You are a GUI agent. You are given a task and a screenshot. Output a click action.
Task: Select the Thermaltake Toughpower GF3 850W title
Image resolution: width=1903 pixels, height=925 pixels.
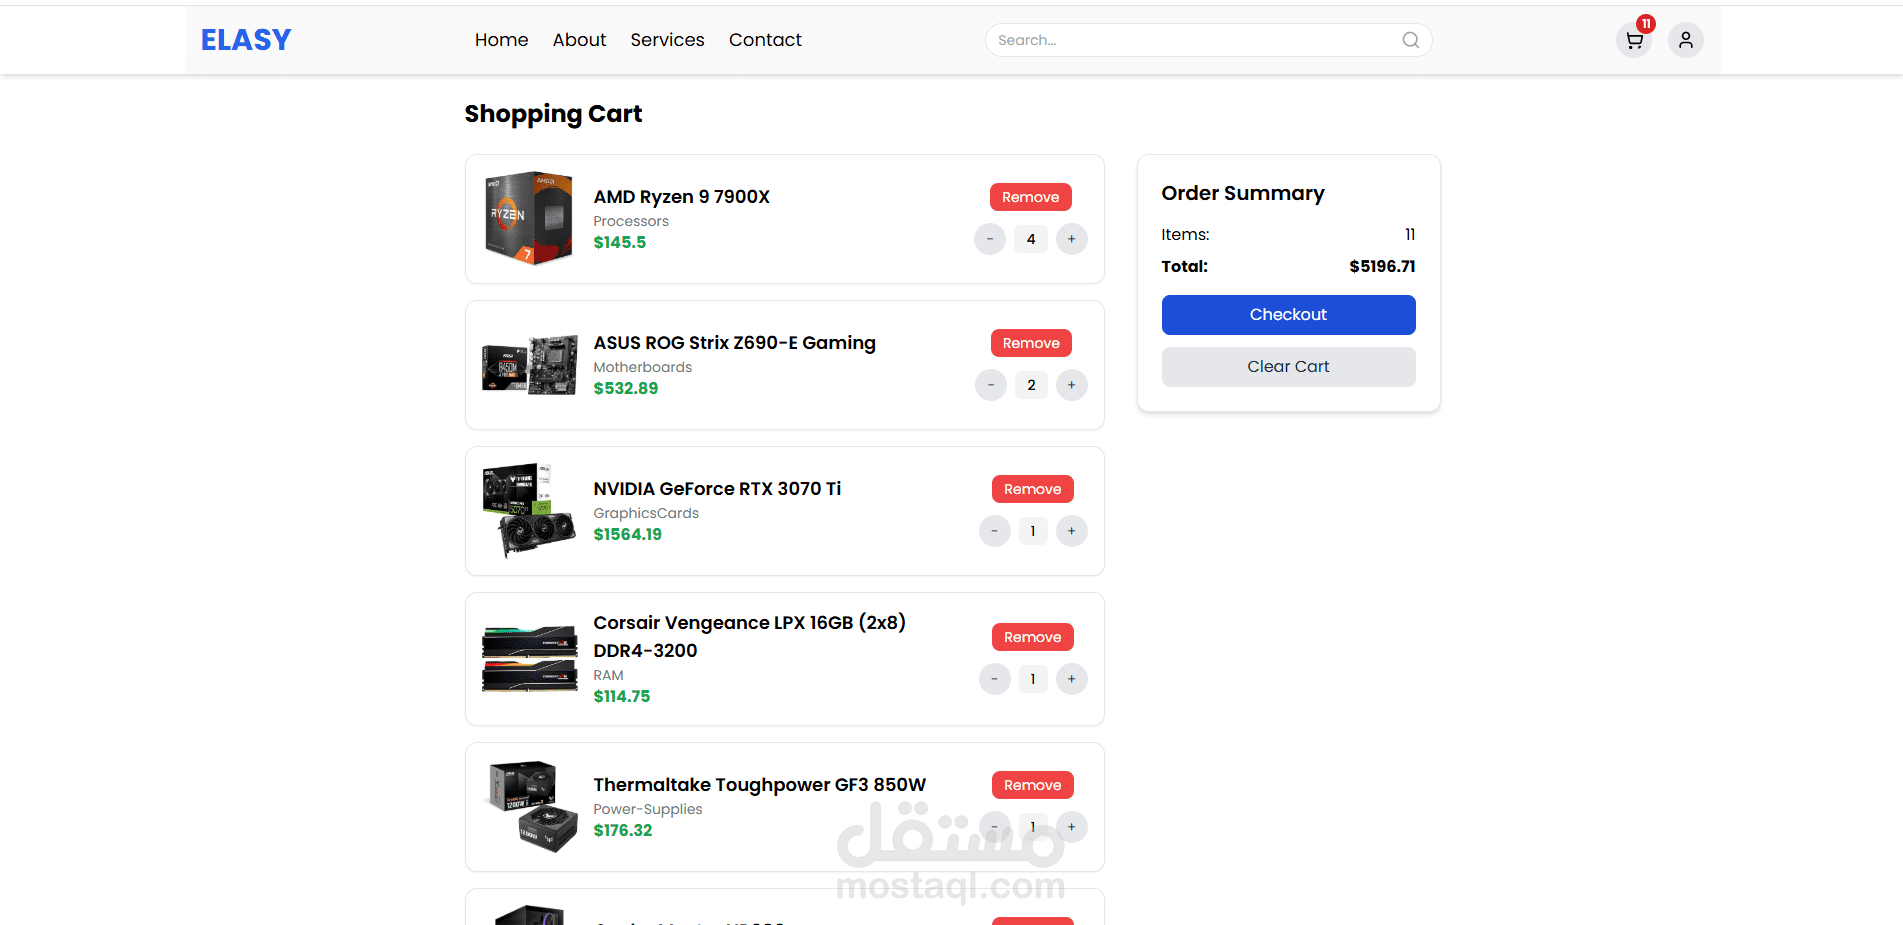[760, 785]
